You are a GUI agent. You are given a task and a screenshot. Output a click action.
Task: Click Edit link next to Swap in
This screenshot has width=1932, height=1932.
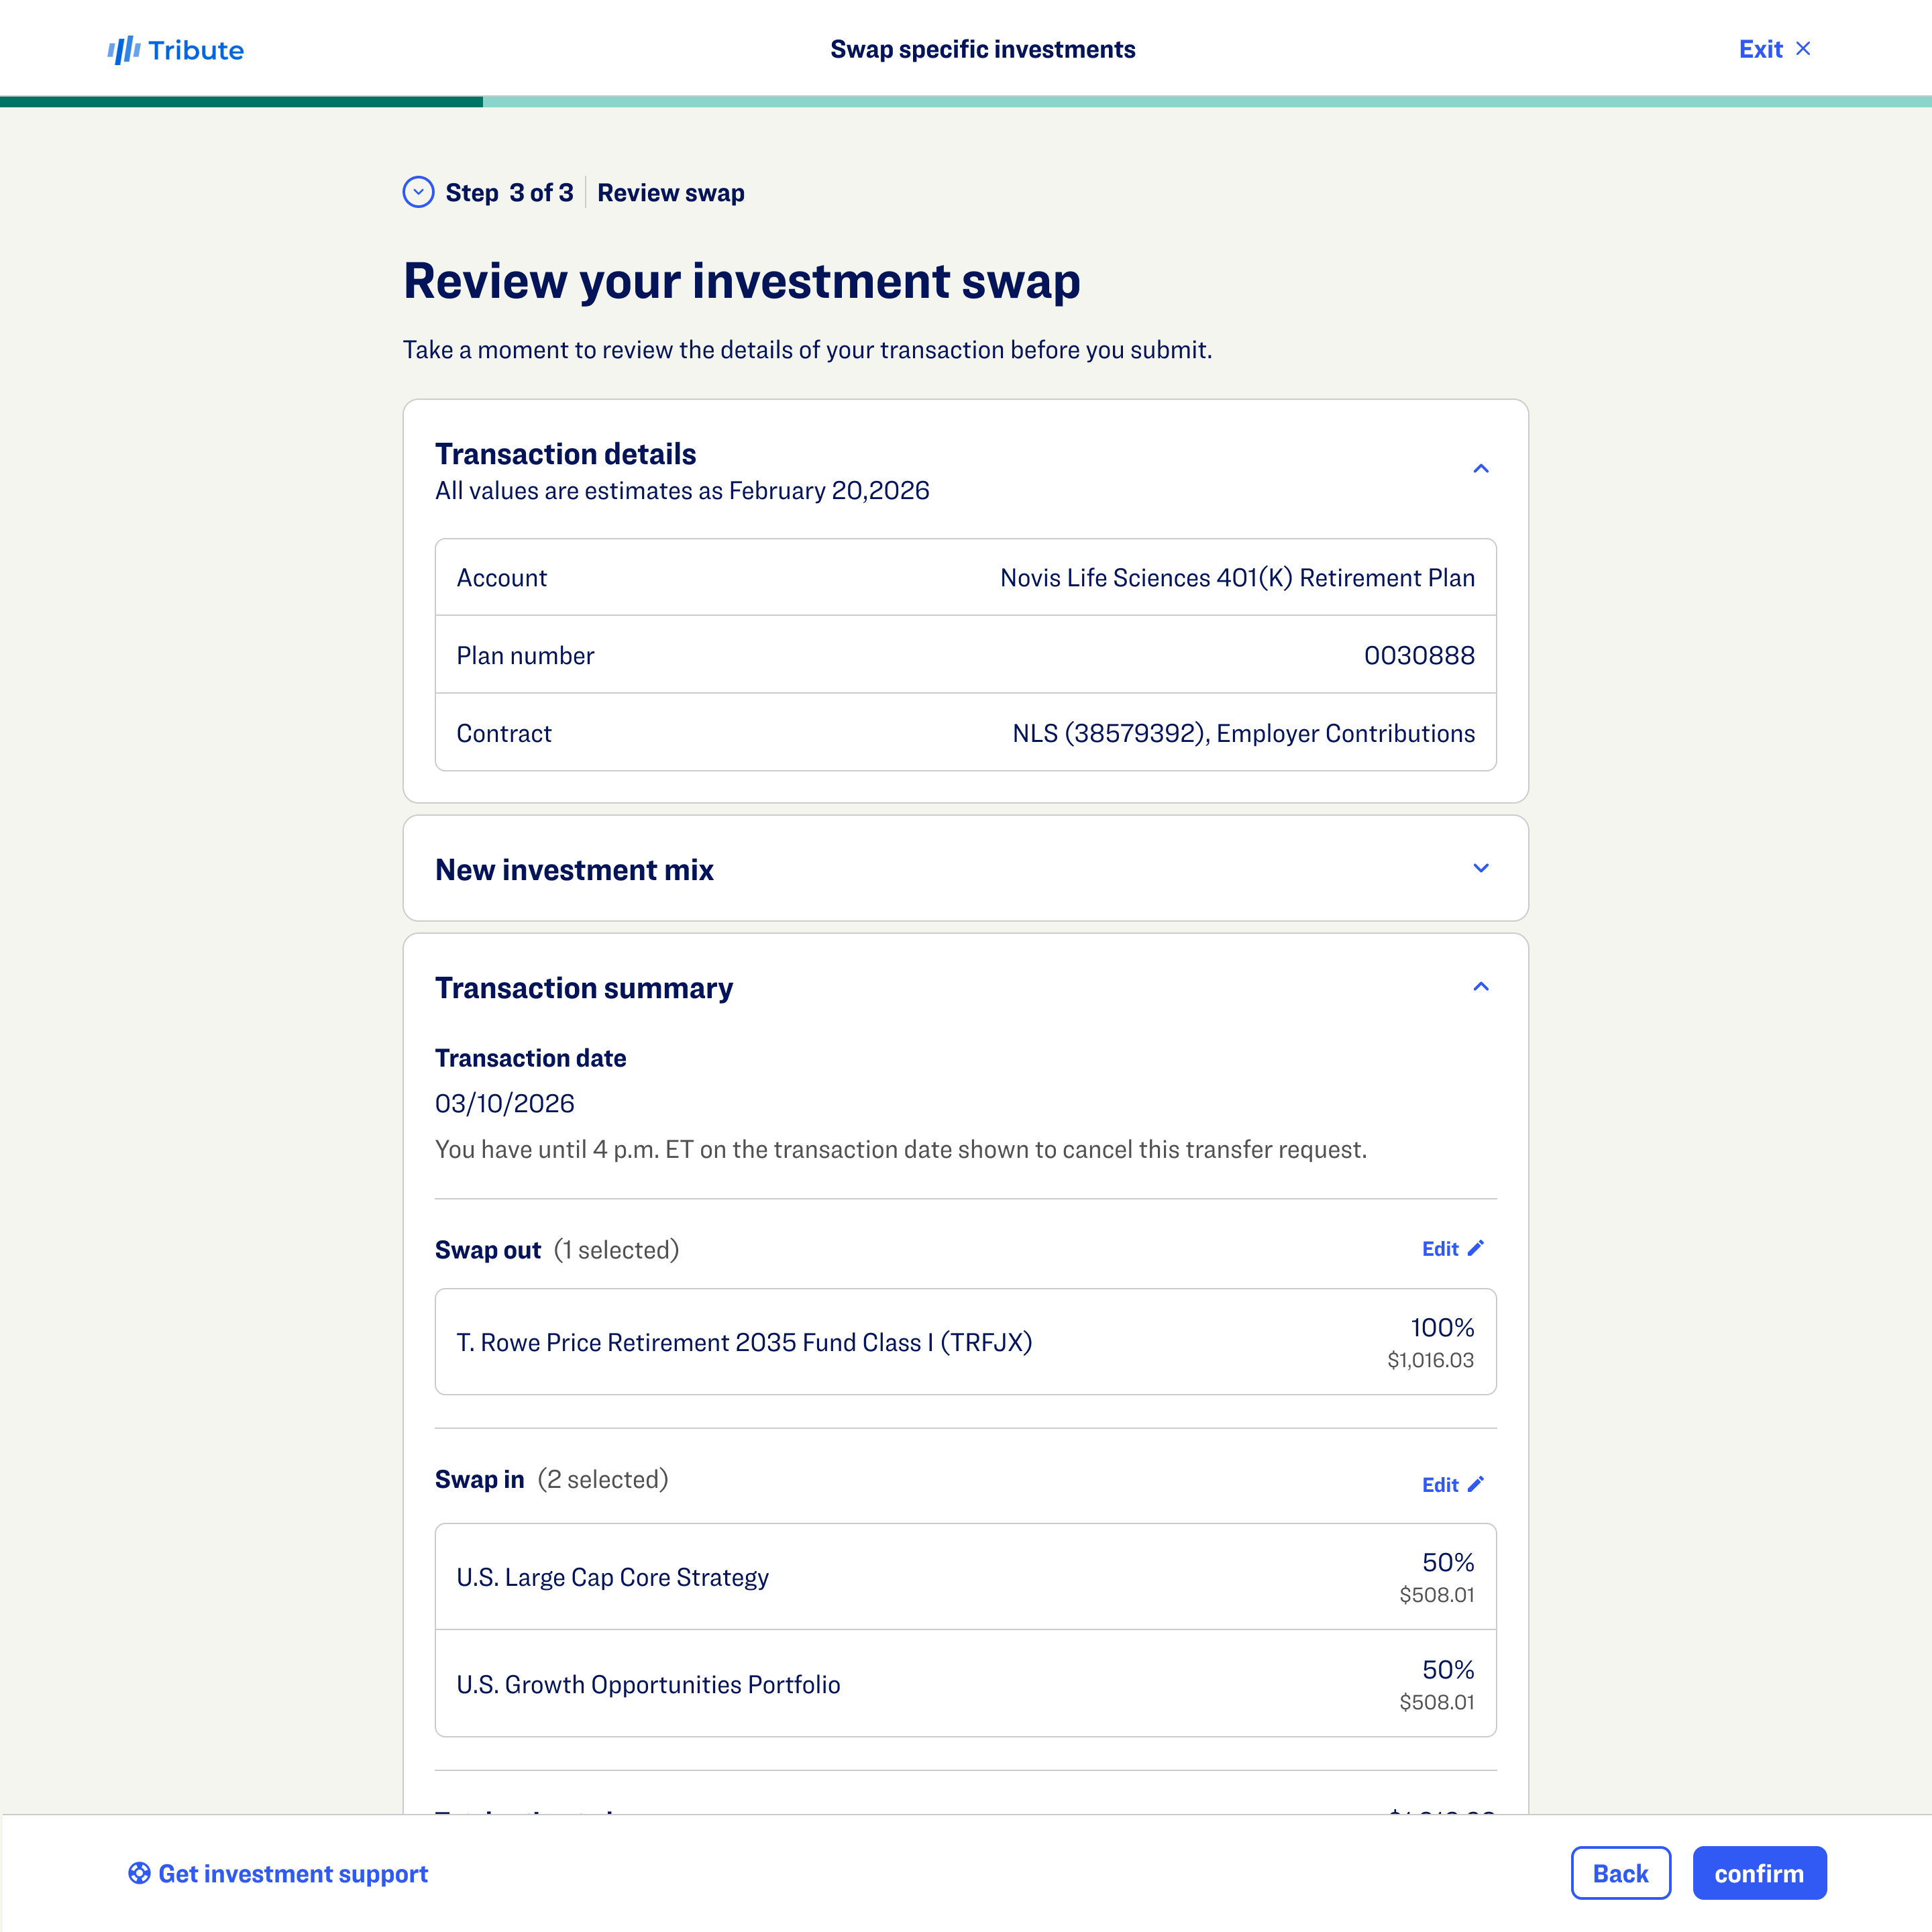click(1440, 1485)
